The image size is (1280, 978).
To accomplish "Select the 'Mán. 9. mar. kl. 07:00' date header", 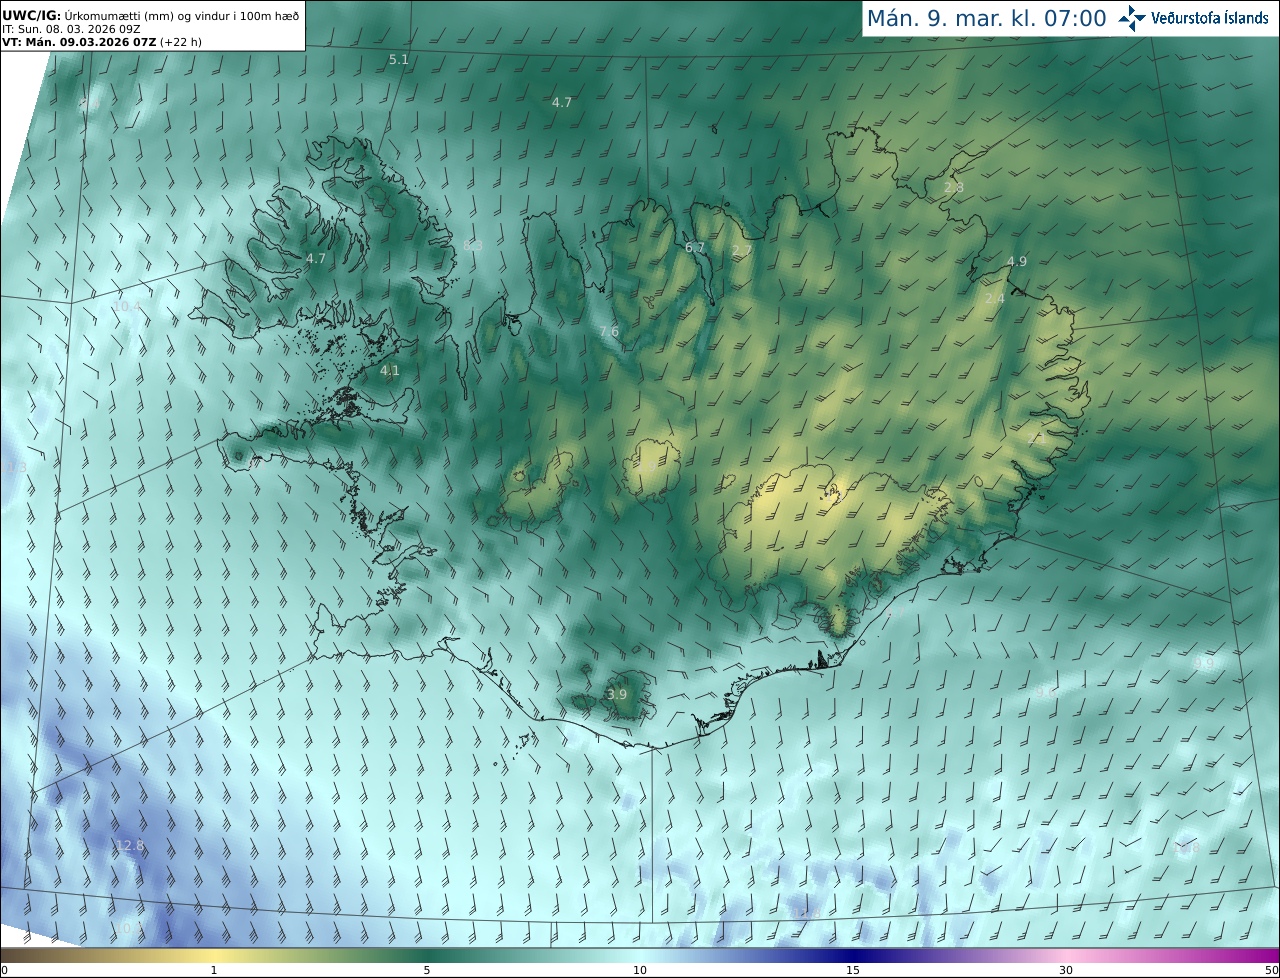I will click(986, 18).
